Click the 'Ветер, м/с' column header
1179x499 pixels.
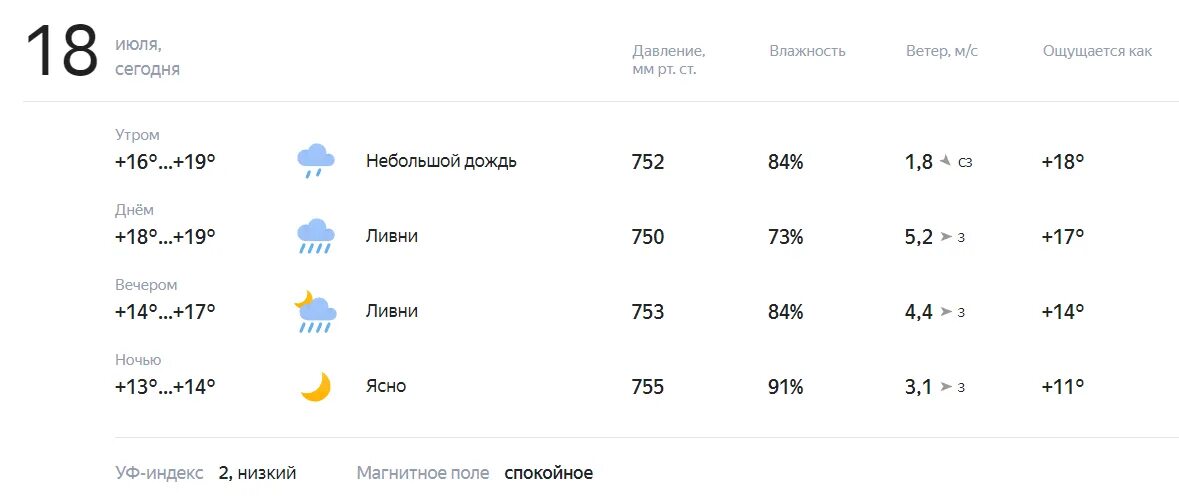[x=942, y=51]
